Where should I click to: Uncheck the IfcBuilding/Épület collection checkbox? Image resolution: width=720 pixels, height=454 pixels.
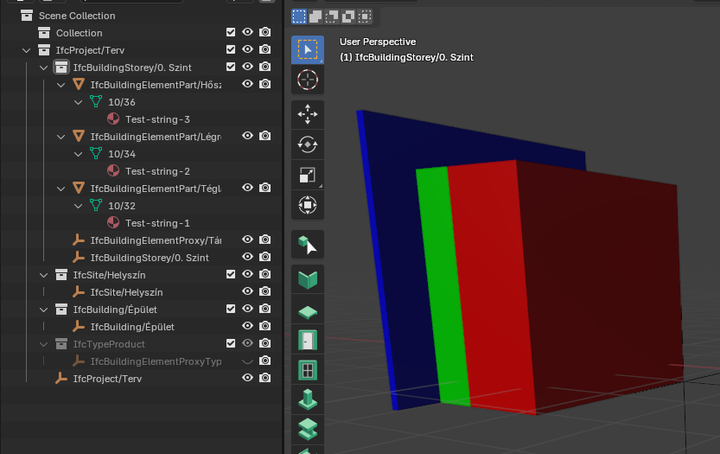tap(231, 309)
